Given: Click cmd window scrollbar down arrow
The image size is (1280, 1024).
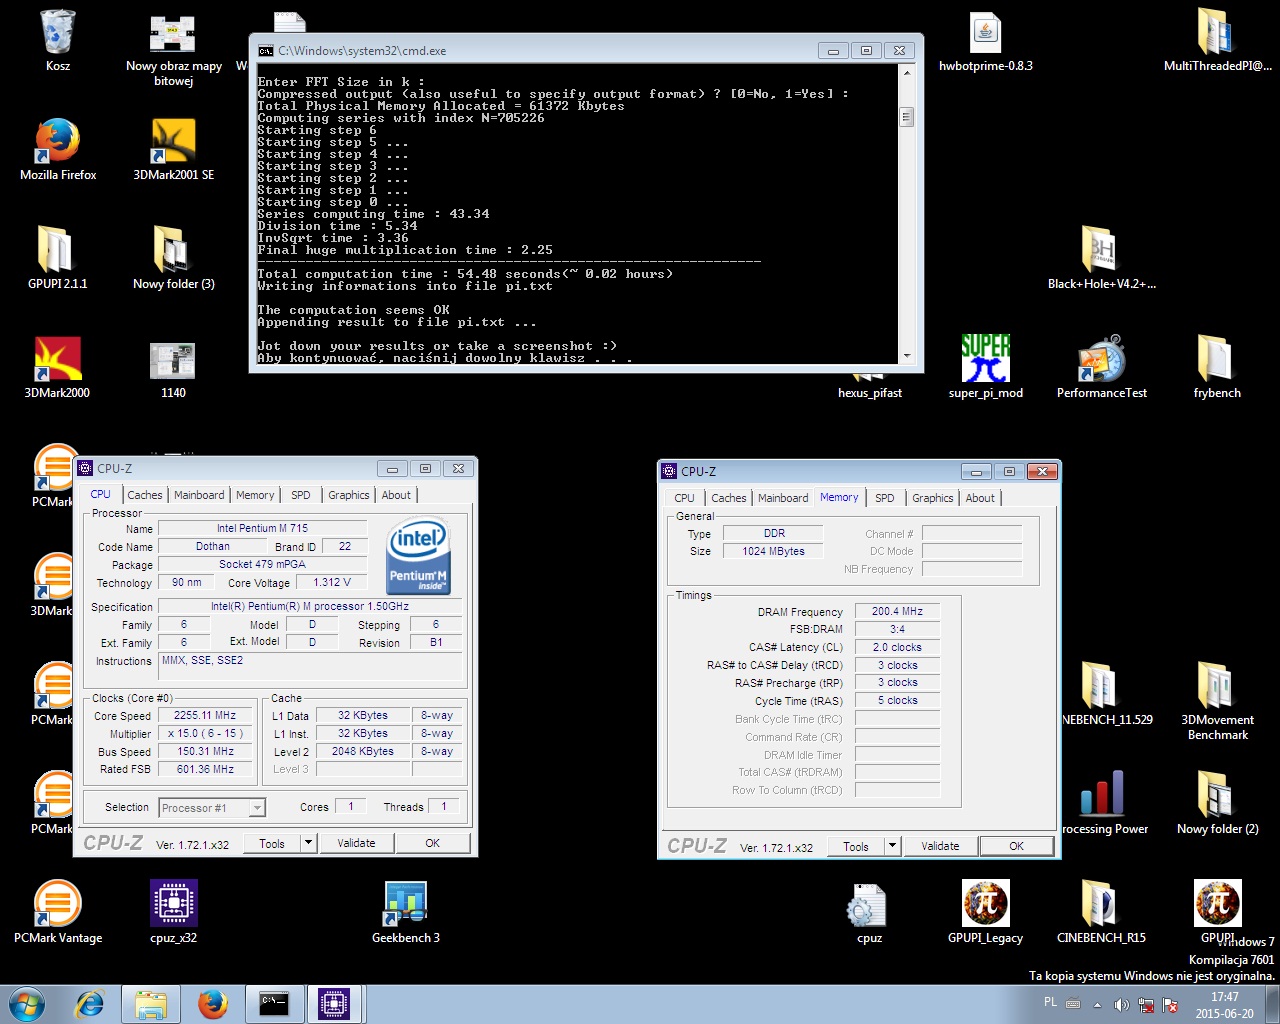Looking at the screenshot, I should 907,355.
